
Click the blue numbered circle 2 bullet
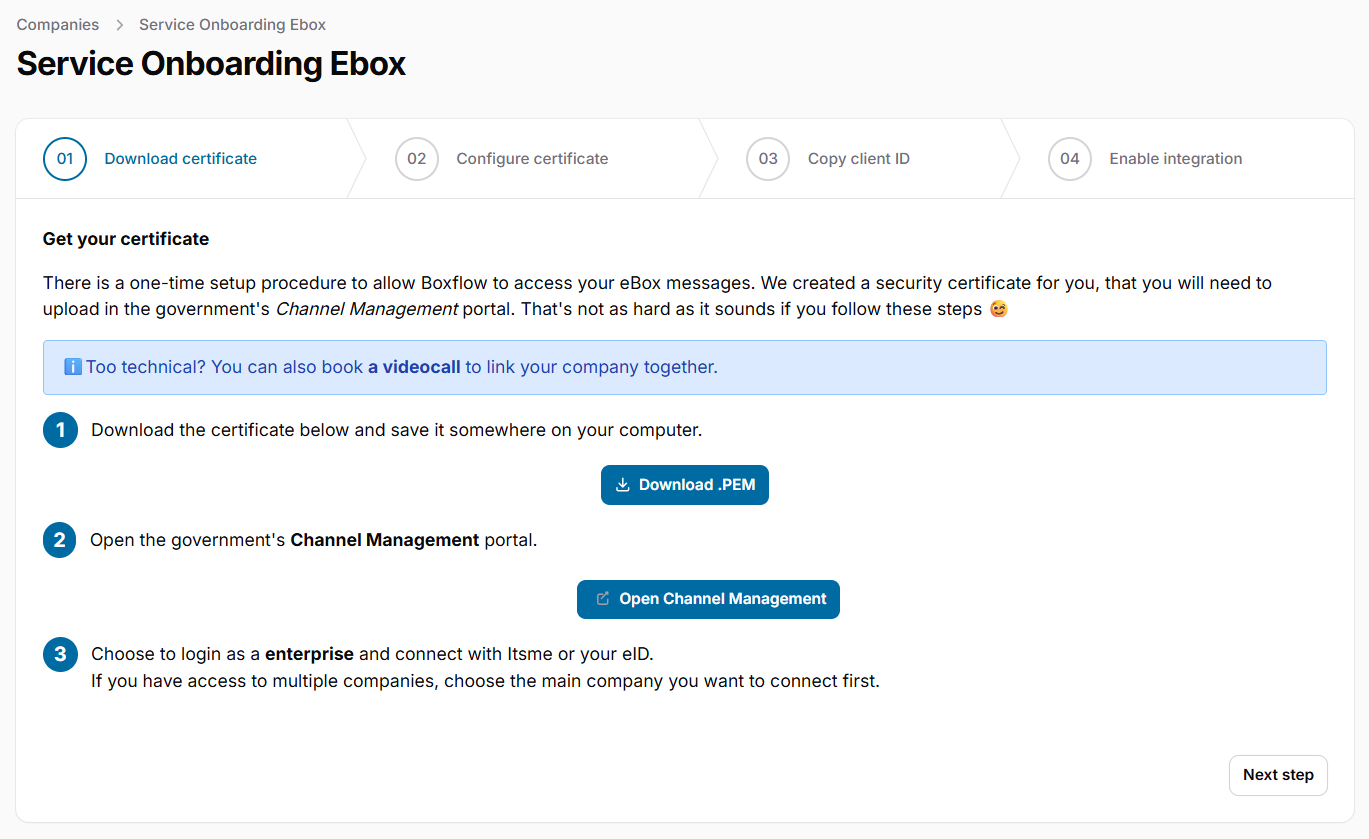pos(60,540)
